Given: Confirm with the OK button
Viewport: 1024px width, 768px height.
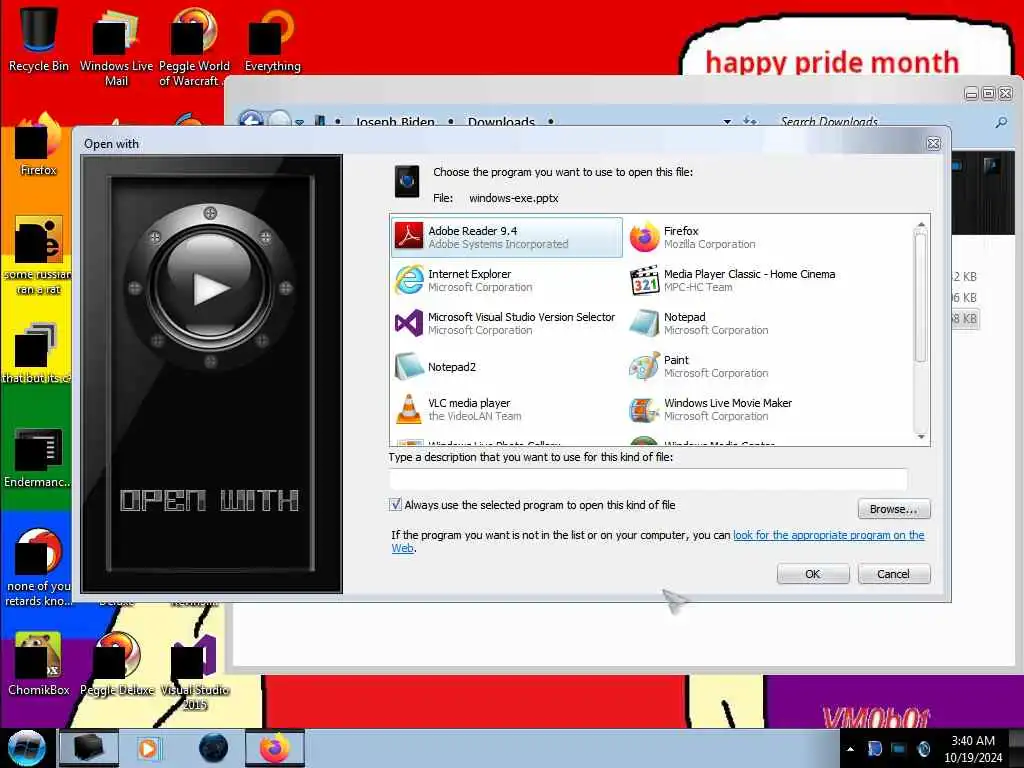Looking at the screenshot, I should click(x=812, y=574).
